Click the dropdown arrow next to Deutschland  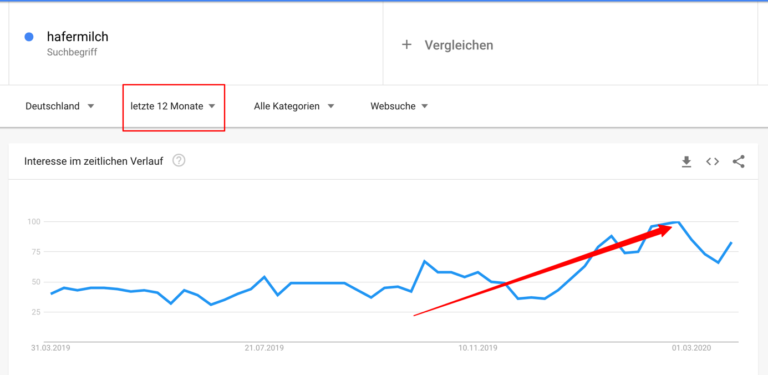click(91, 106)
